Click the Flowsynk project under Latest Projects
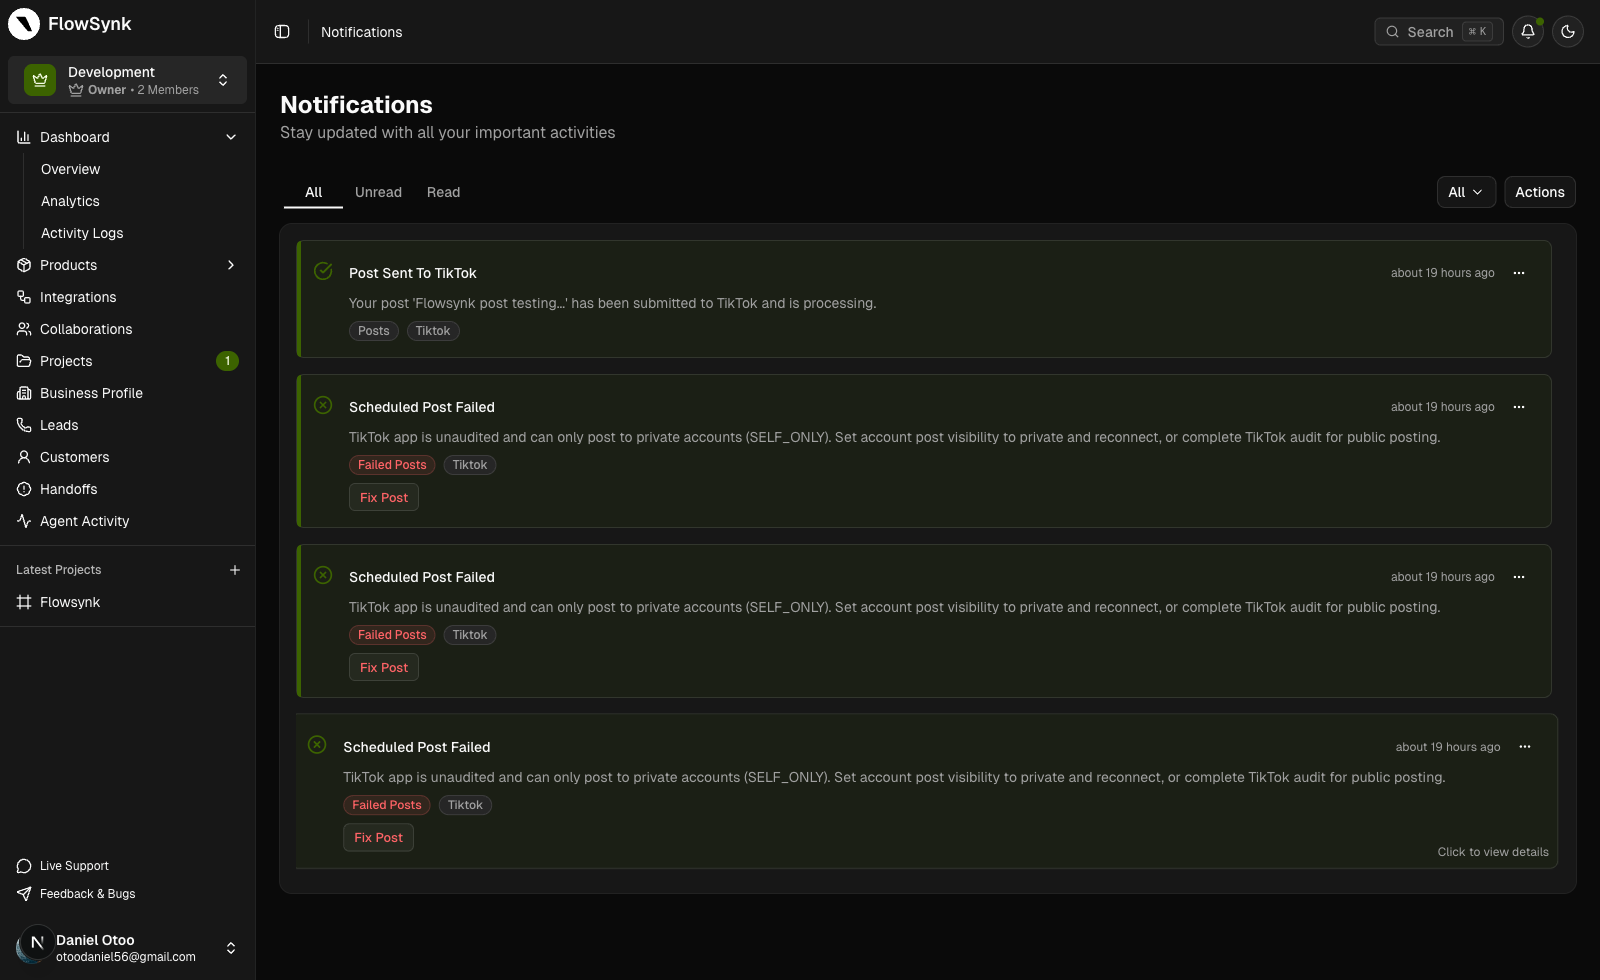 pos(69,602)
